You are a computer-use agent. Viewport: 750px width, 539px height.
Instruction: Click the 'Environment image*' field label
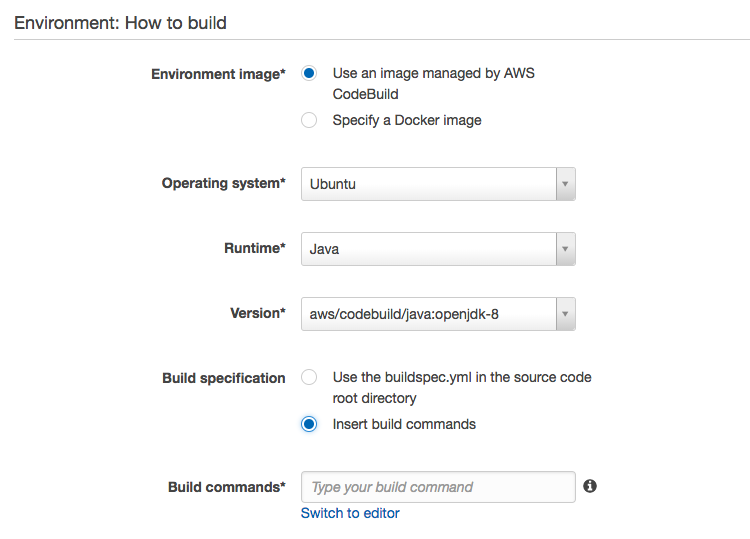[218, 74]
